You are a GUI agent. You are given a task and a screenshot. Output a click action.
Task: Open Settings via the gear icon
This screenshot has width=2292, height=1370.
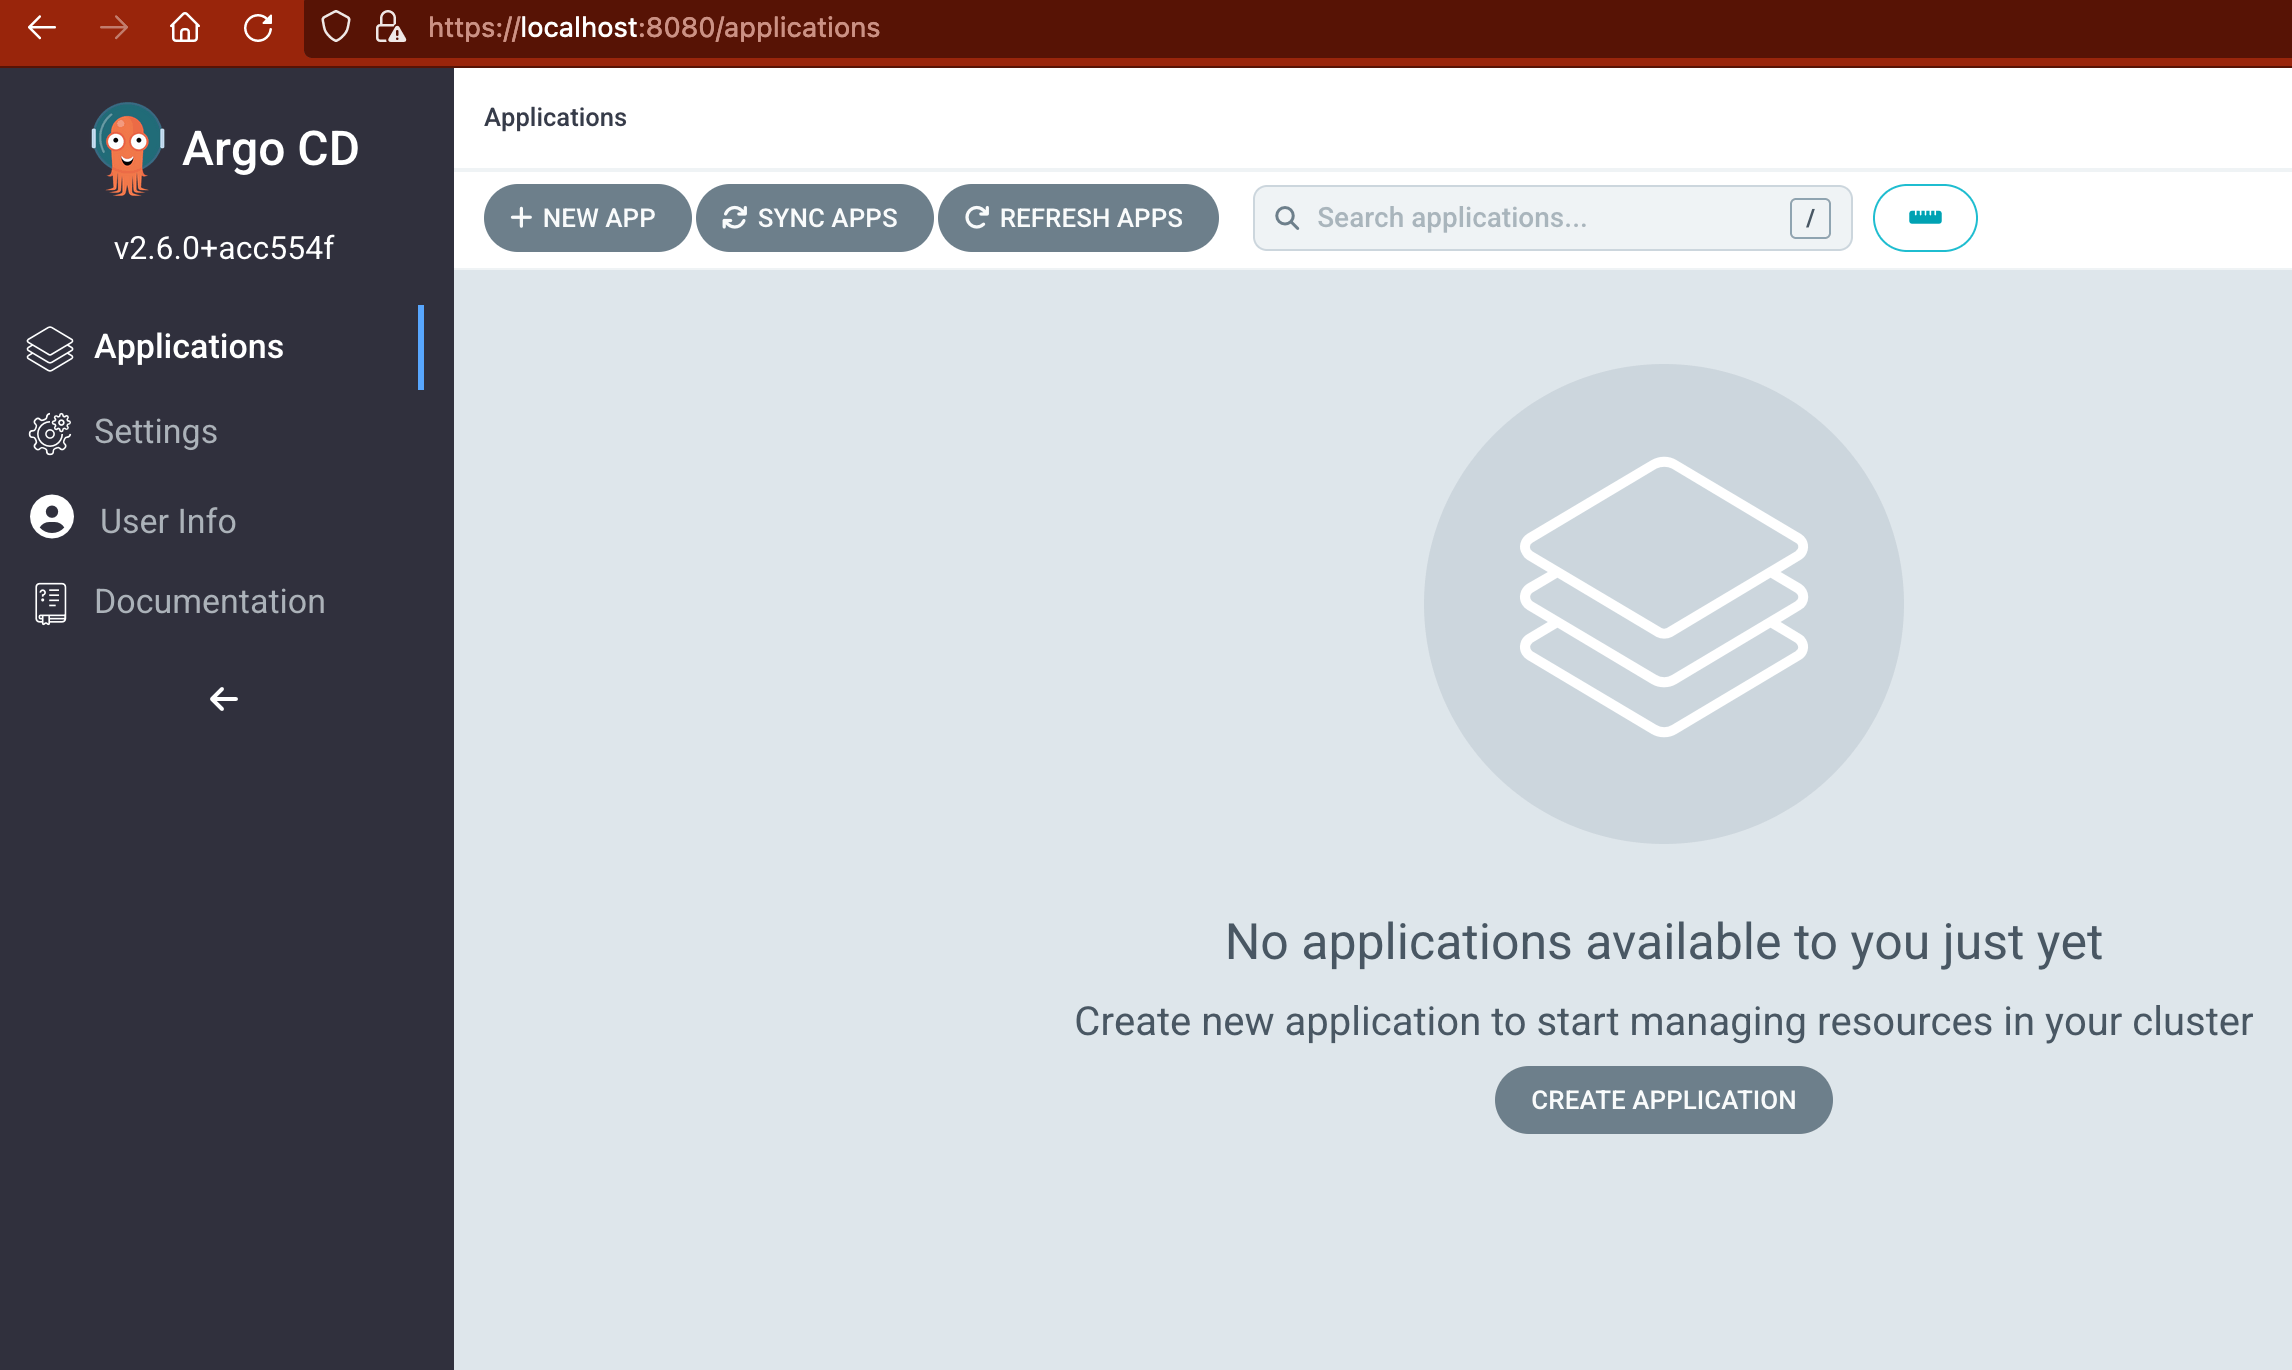[x=49, y=432]
